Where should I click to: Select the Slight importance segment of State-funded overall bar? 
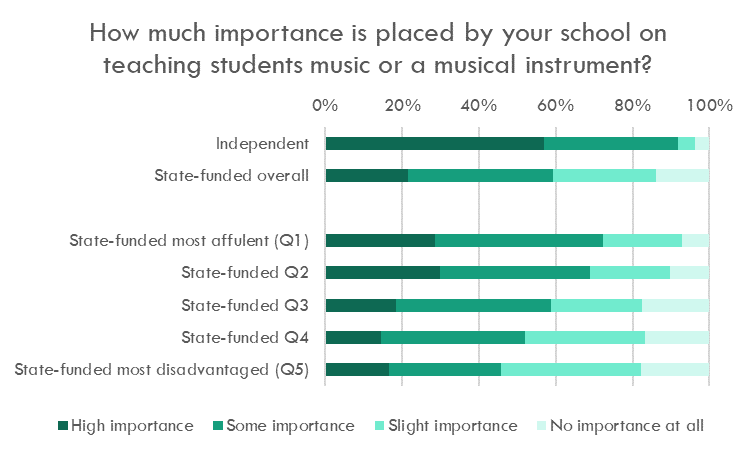click(x=604, y=176)
